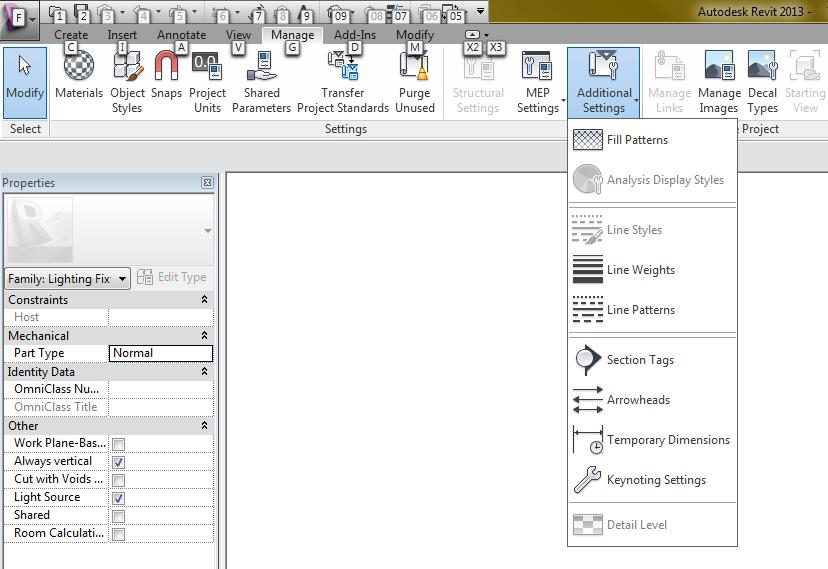Image resolution: width=828 pixels, height=569 pixels.
Task: Open Customize Quick Access Toolbar arrow
Action: pos(480,11)
